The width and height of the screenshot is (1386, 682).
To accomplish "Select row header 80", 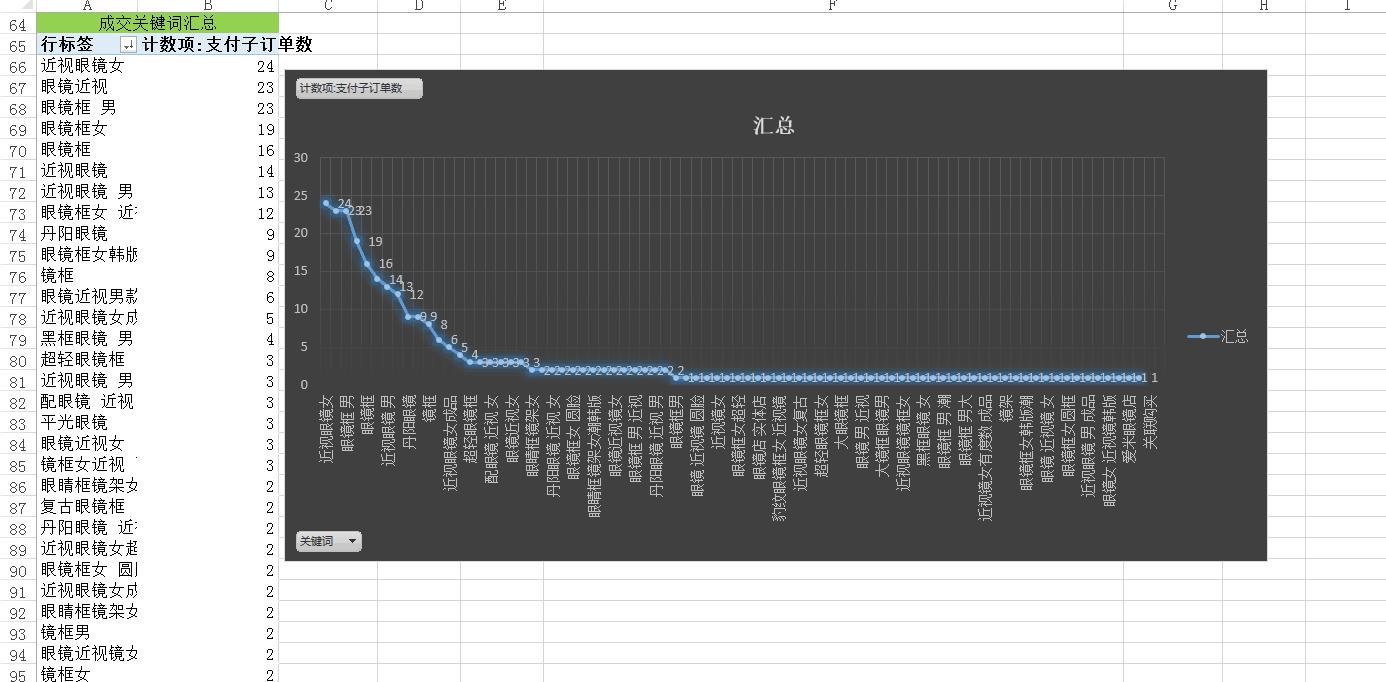I will pyautogui.click(x=17, y=360).
